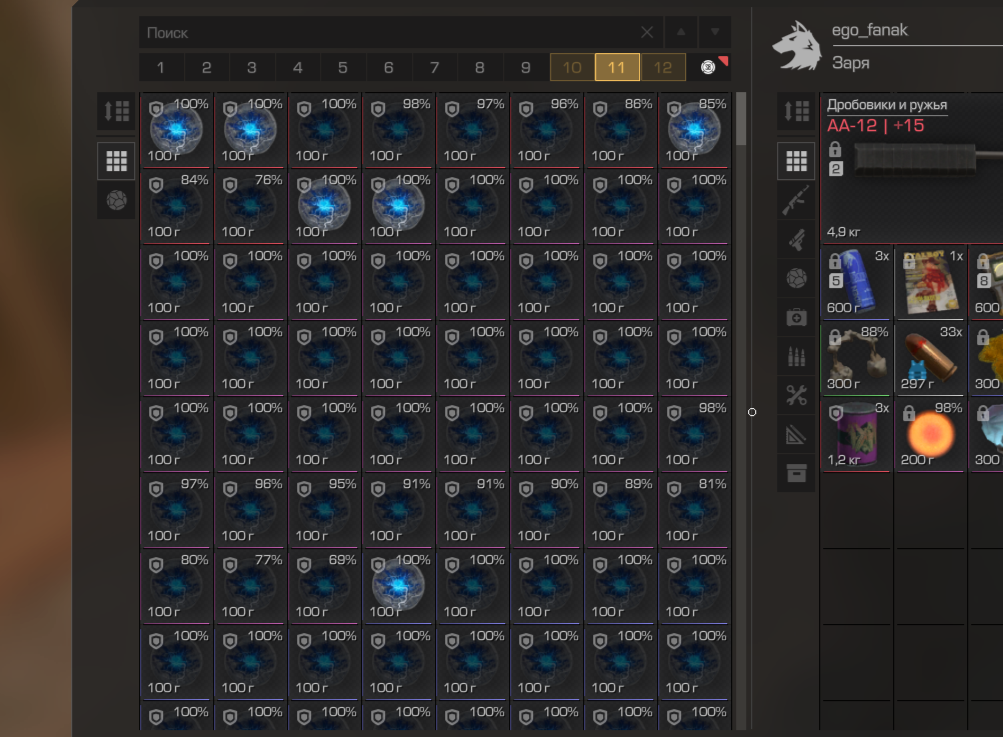Select stash tab 7
1003x737 pixels.
click(x=434, y=67)
